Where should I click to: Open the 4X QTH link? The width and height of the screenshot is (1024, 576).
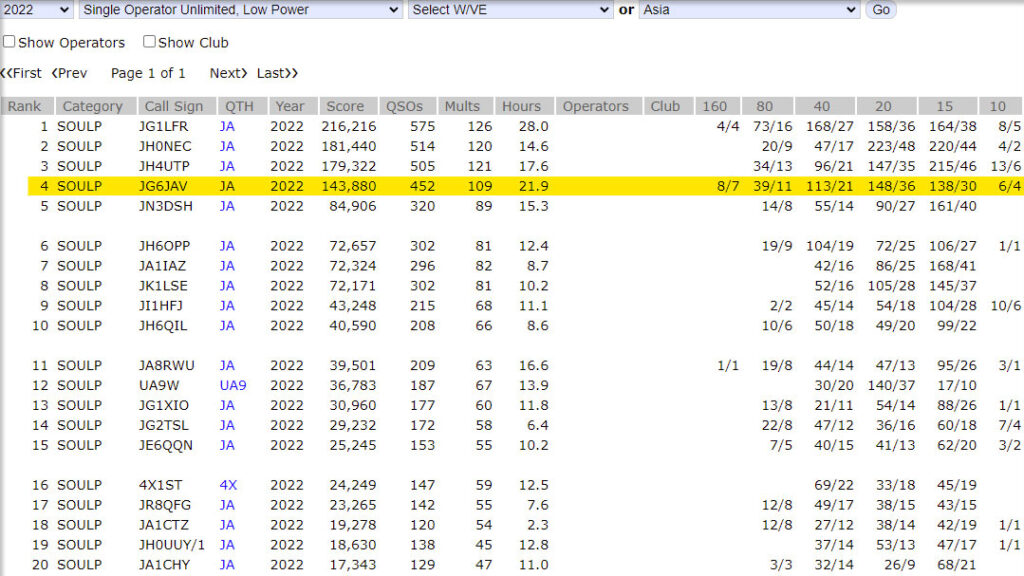click(x=228, y=485)
